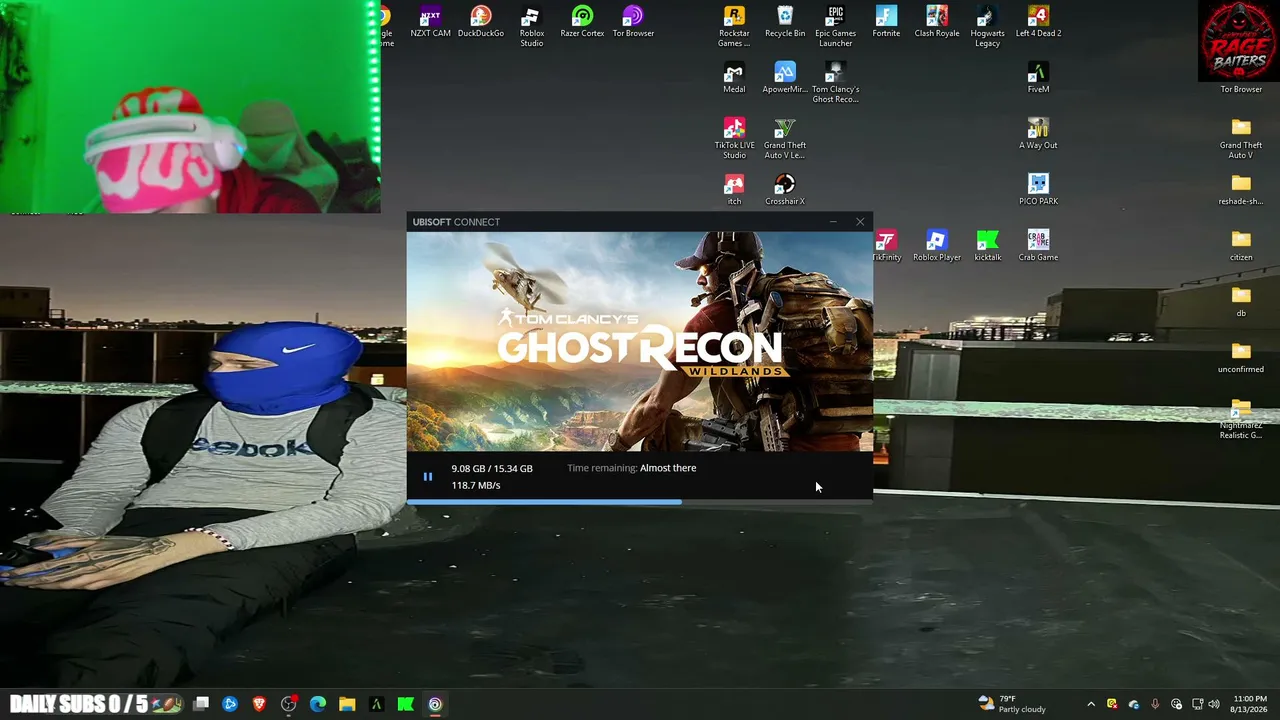Open the green Kick app in taskbar
This screenshot has height=720, width=1280.
tap(406, 704)
